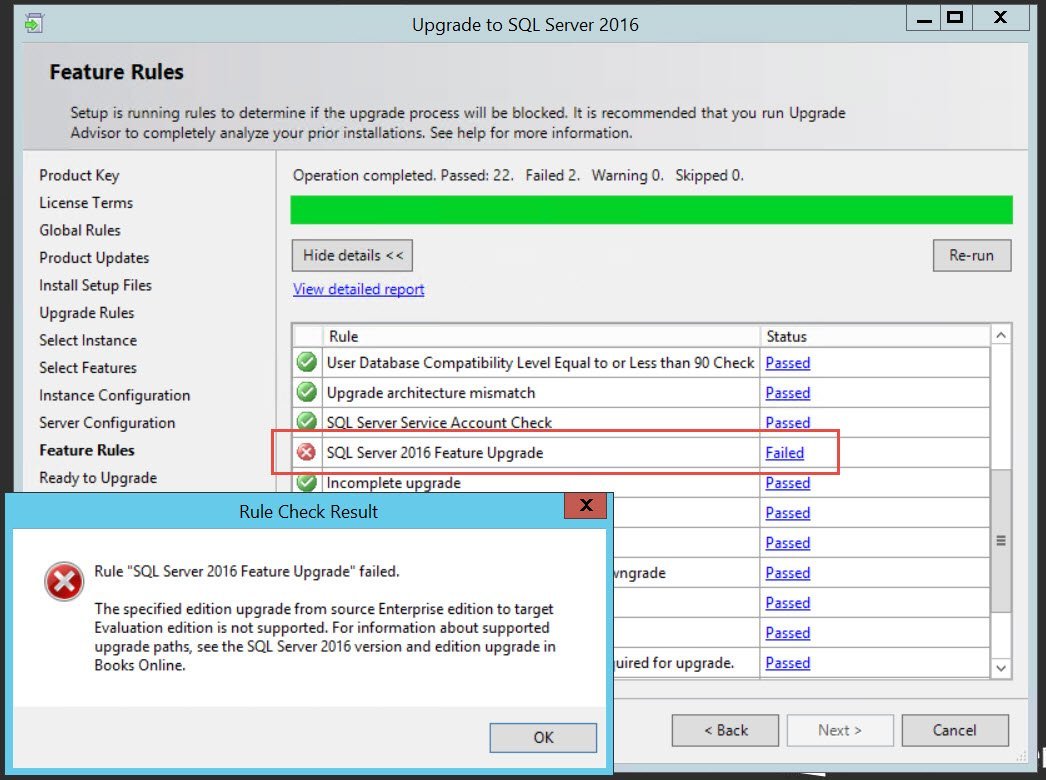
Task: Open Passed link for Incomplete upgrade rule
Action: point(788,482)
